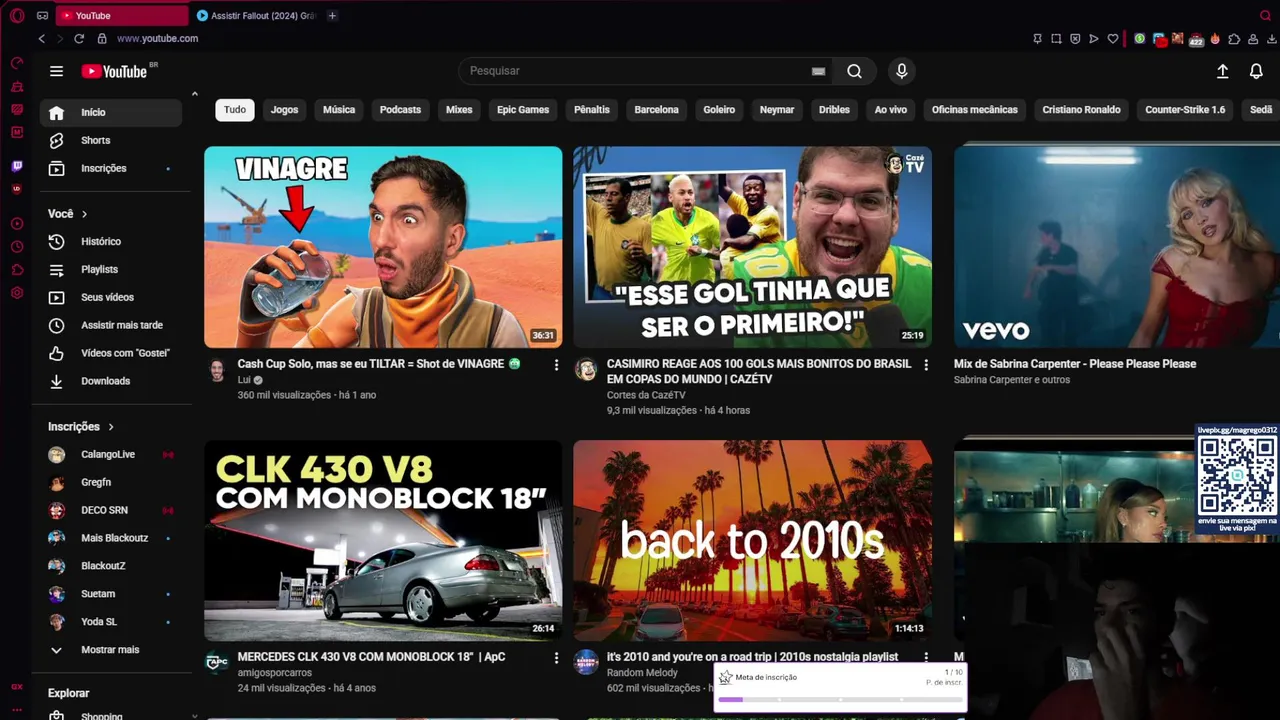Add page to bookmarks heart icon
Image resolution: width=1280 pixels, height=720 pixels.
point(1113,39)
